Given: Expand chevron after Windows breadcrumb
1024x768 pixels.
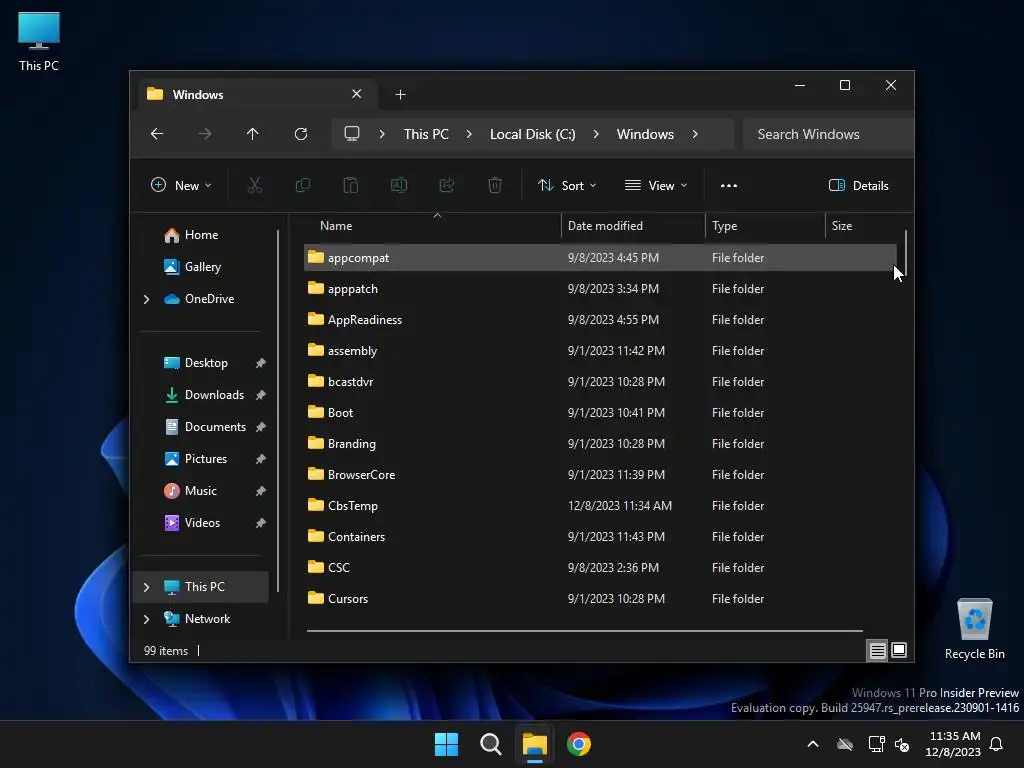Looking at the screenshot, I should coord(695,134).
